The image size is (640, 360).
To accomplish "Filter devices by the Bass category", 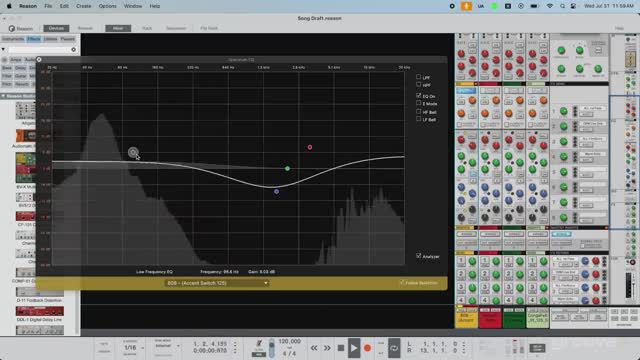I will (7, 68).
